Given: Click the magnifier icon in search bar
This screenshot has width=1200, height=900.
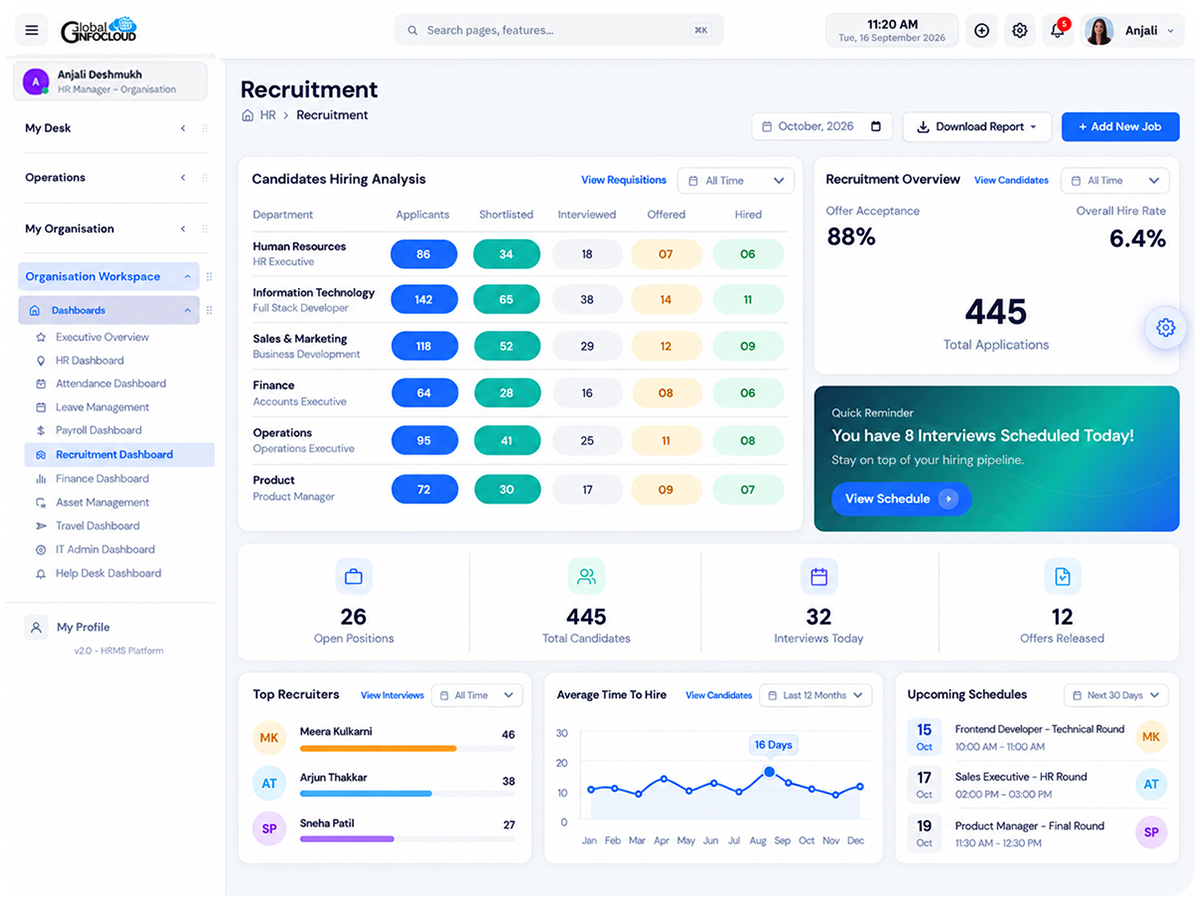Looking at the screenshot, I should pos(412,30).
